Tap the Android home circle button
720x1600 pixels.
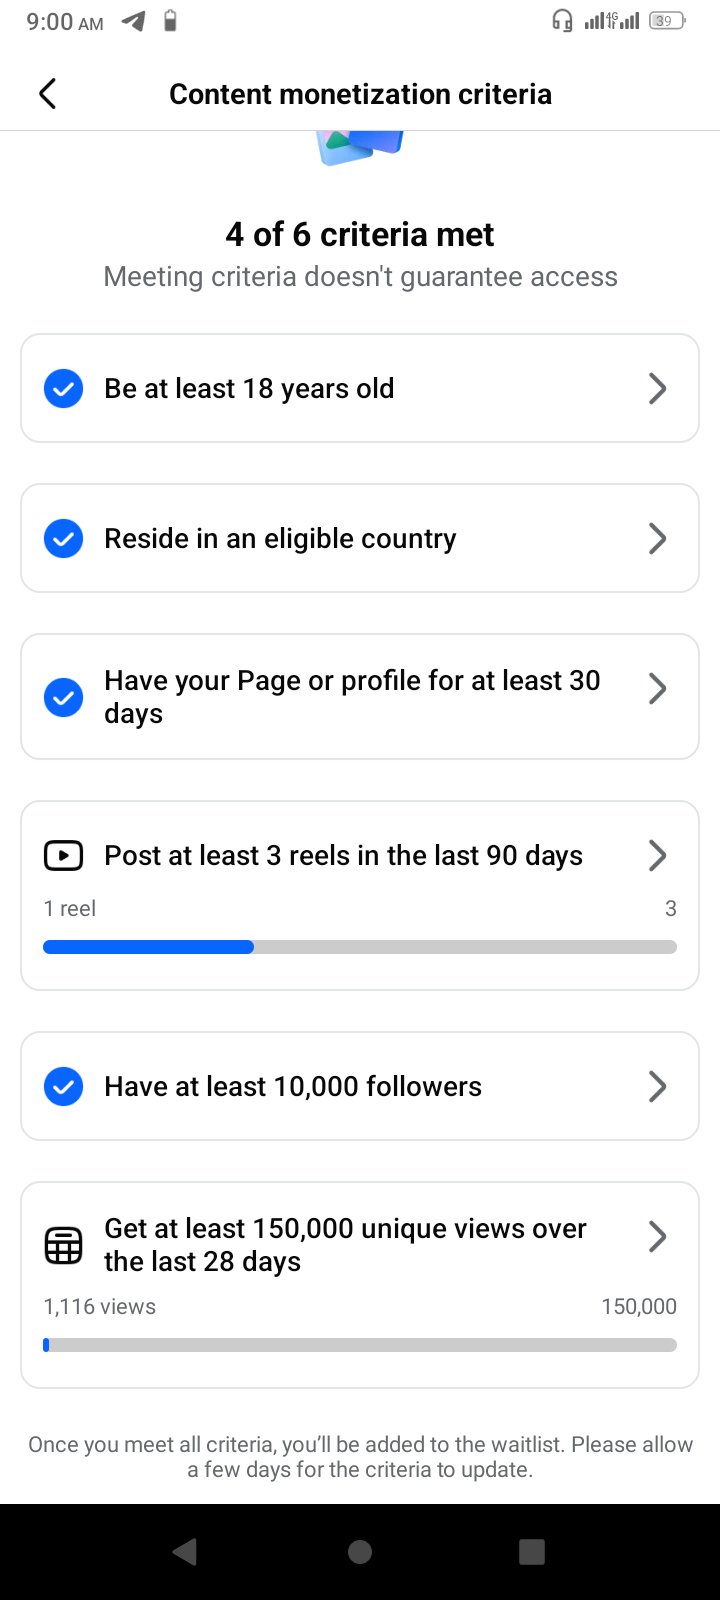[x=360, y=1551]
